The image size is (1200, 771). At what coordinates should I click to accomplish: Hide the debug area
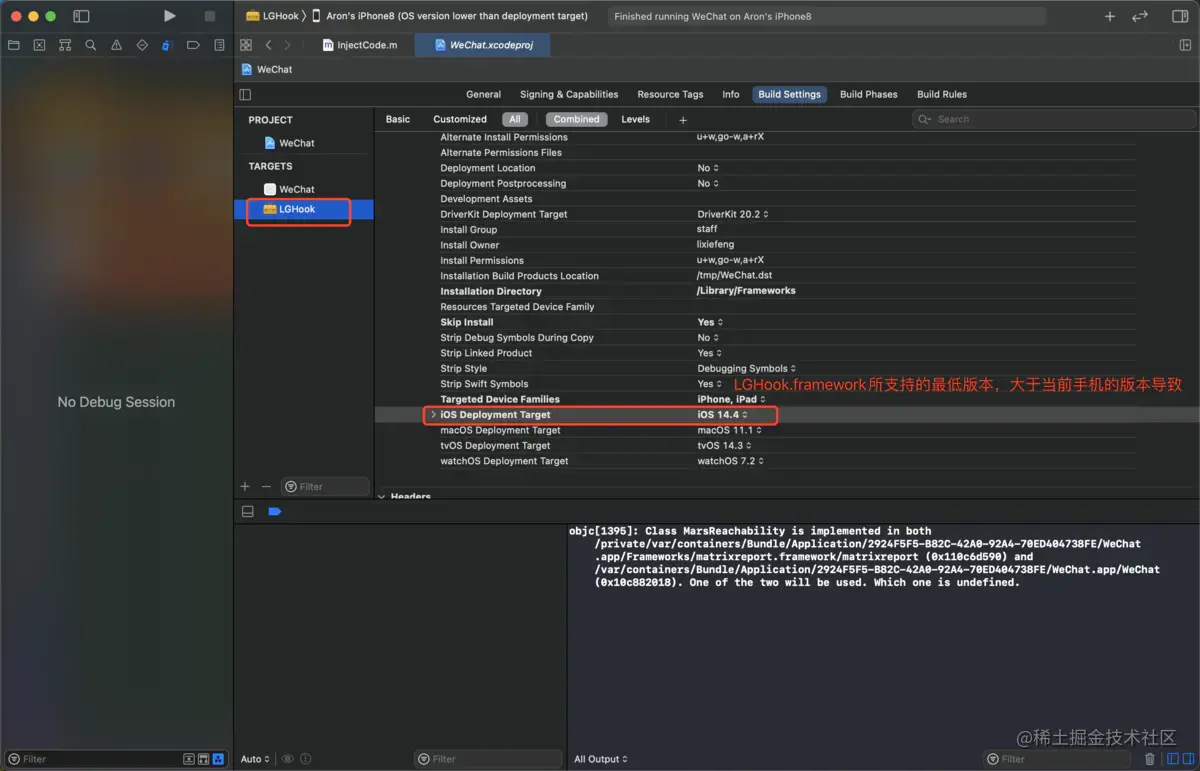[x=248, y=511]
